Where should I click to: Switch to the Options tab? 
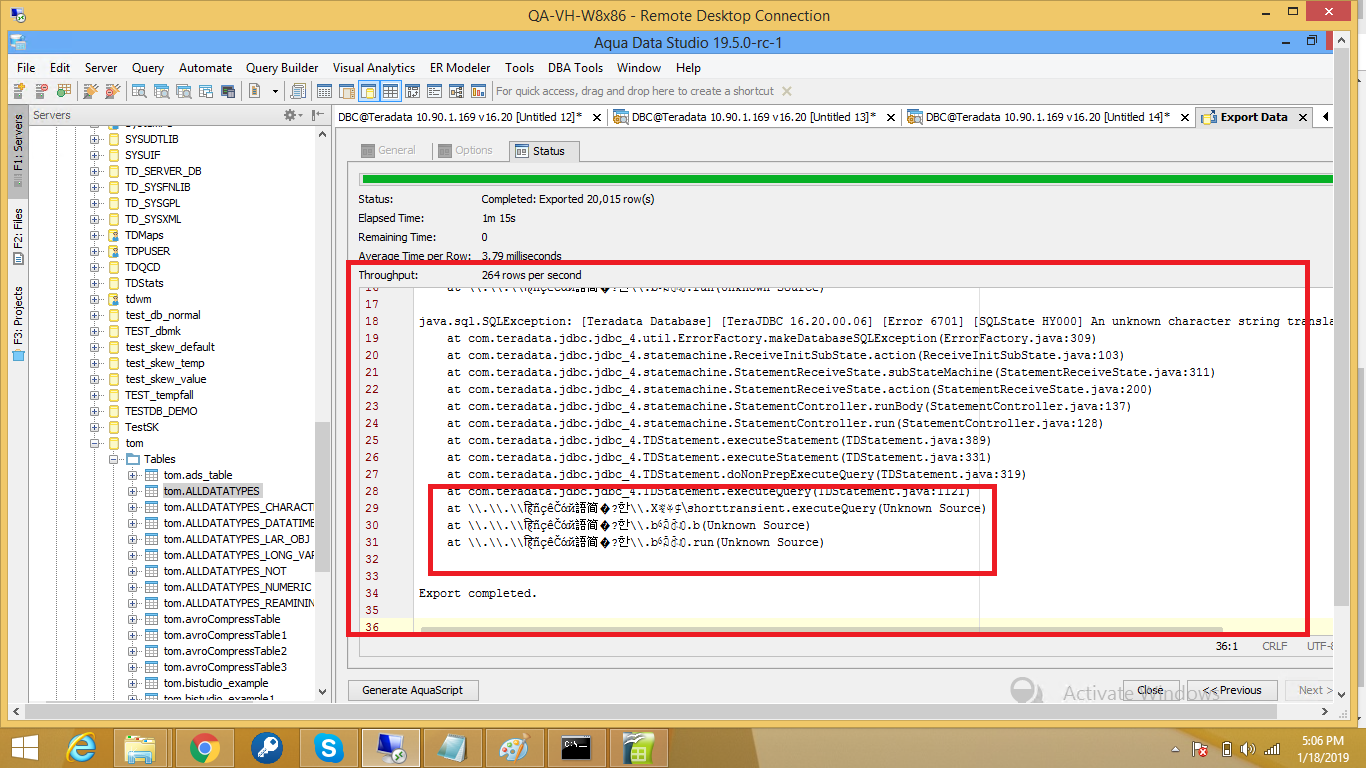[x=466, y=150]
